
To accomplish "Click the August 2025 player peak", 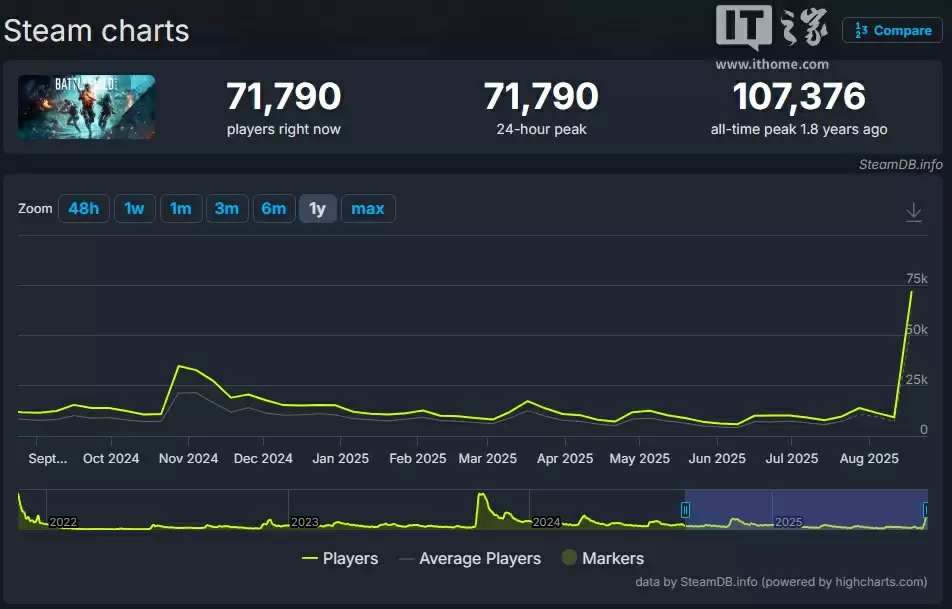I will coord(911,292).
